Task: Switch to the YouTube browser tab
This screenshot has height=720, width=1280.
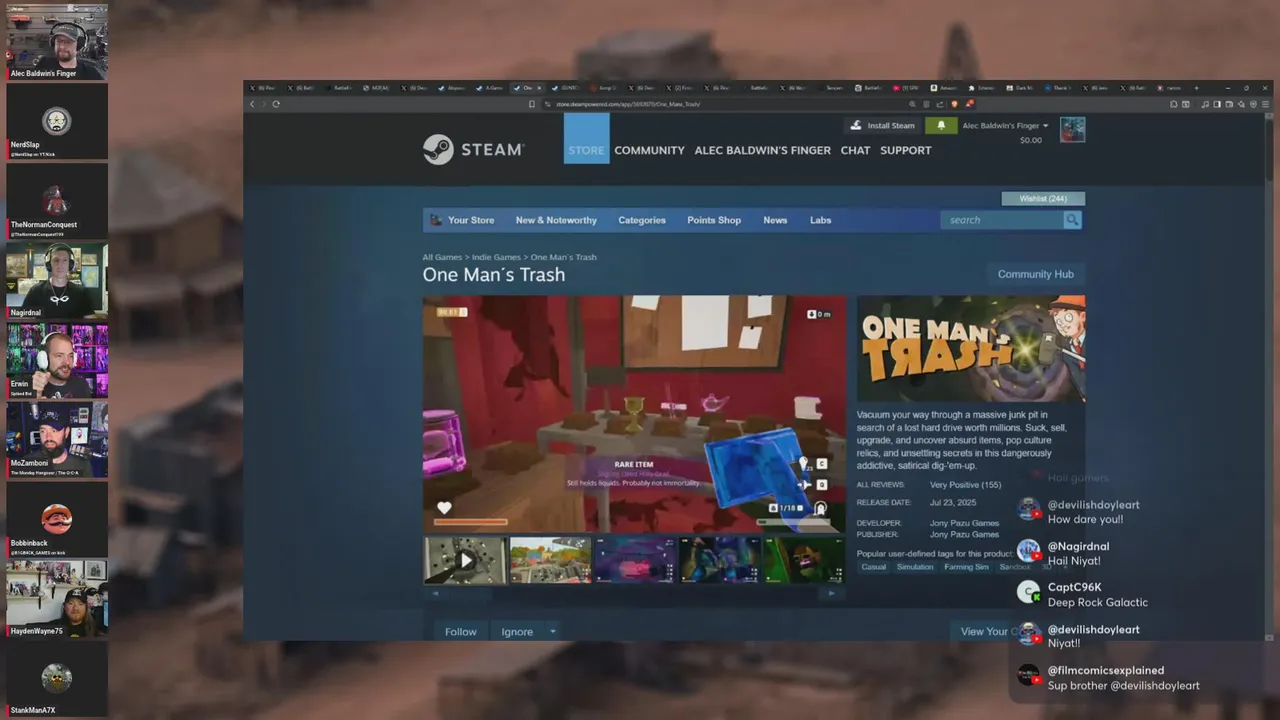Action: tap(908, 88)
